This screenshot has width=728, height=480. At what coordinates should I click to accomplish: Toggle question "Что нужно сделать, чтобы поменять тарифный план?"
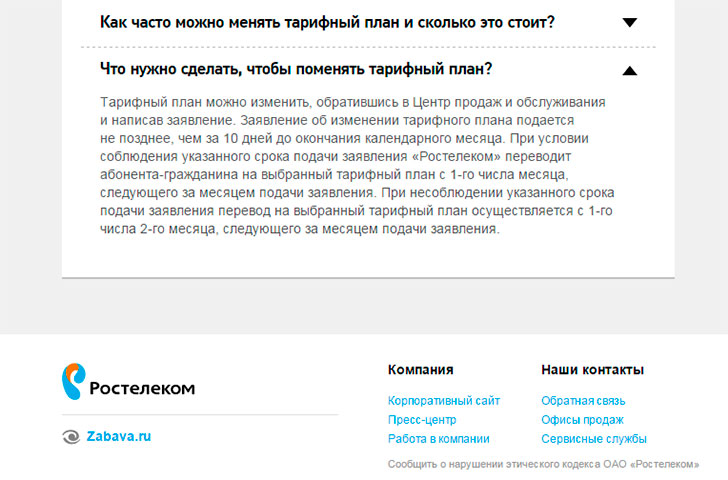(296, 69)
